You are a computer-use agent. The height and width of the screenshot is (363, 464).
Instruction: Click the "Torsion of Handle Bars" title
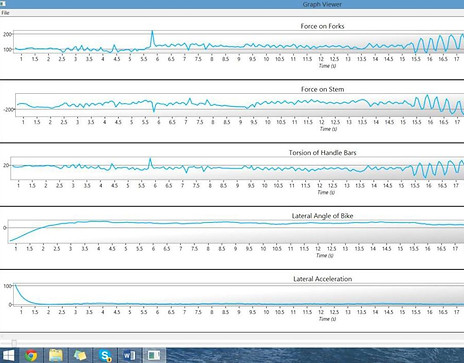pos(322,153)
